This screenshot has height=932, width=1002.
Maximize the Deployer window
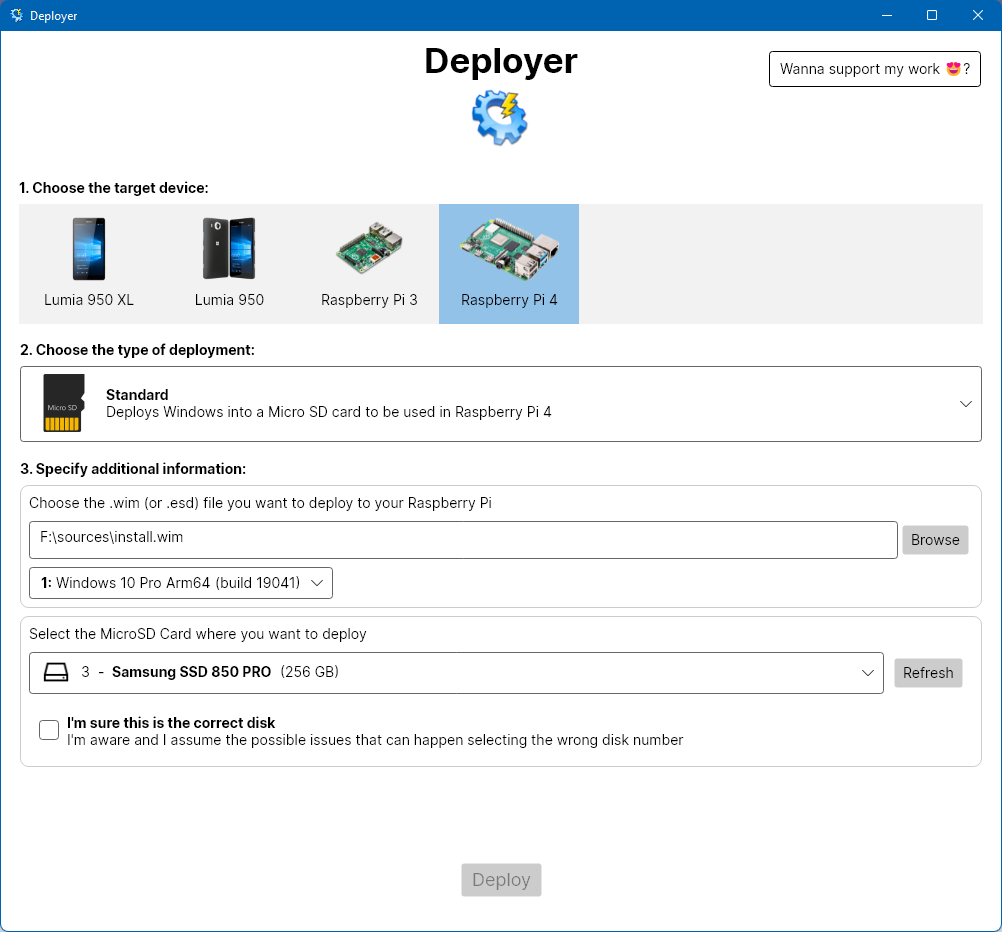932,15
